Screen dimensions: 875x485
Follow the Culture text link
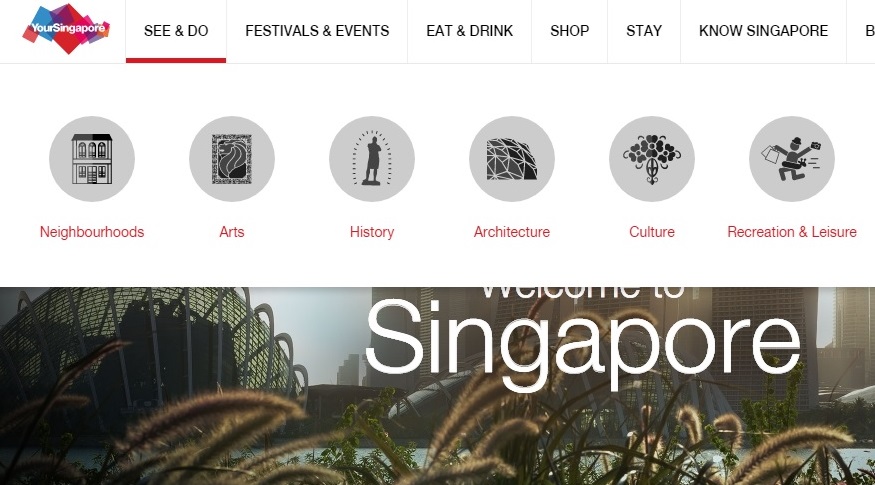tap(652, 232)
